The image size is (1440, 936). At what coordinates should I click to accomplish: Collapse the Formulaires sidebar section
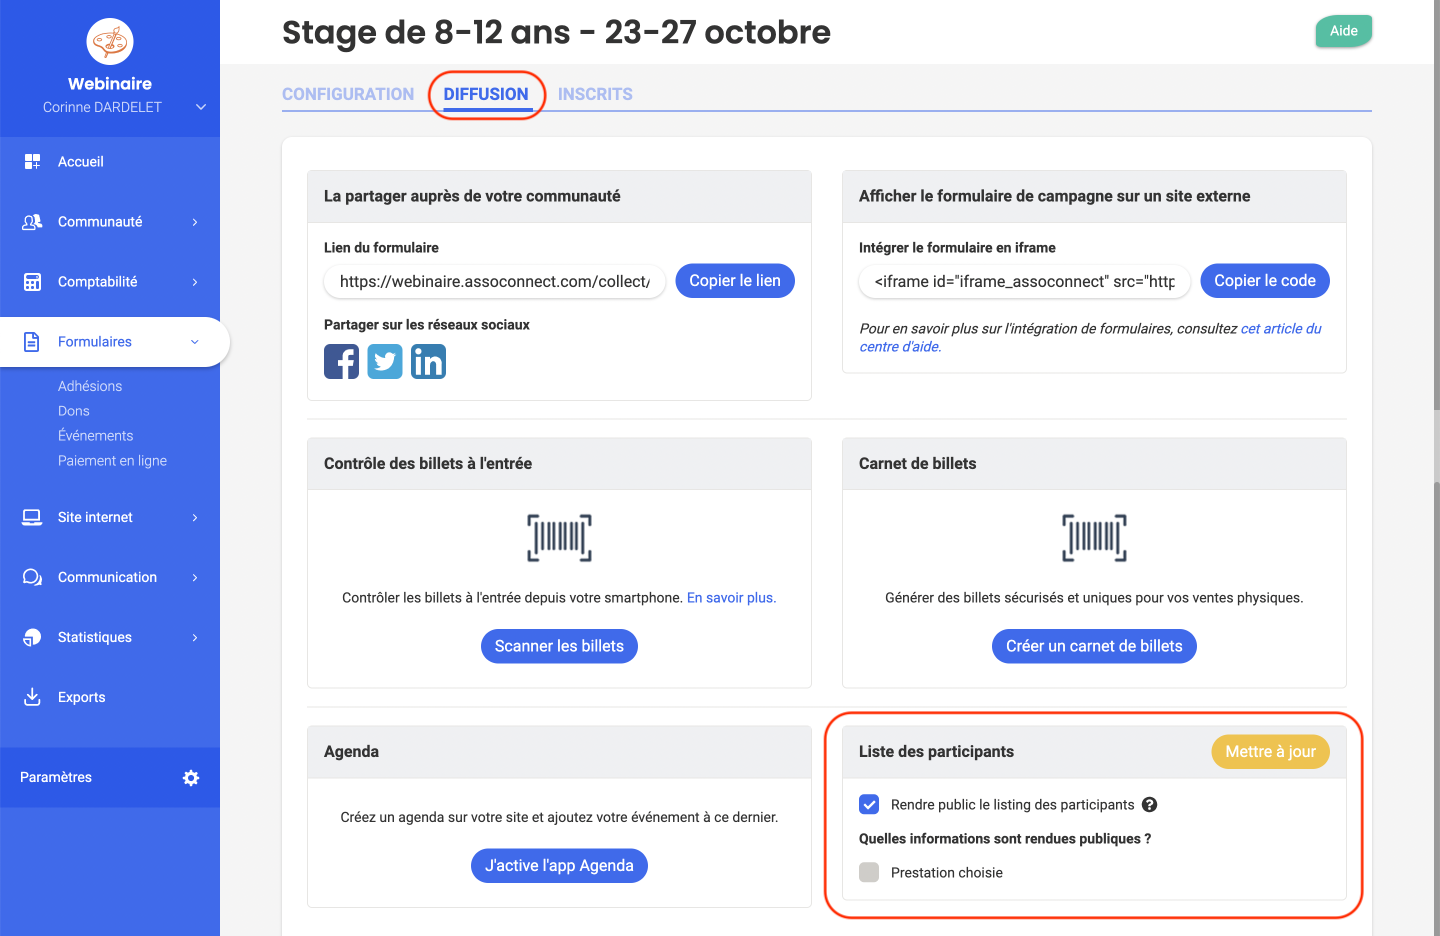click(194, 342)
